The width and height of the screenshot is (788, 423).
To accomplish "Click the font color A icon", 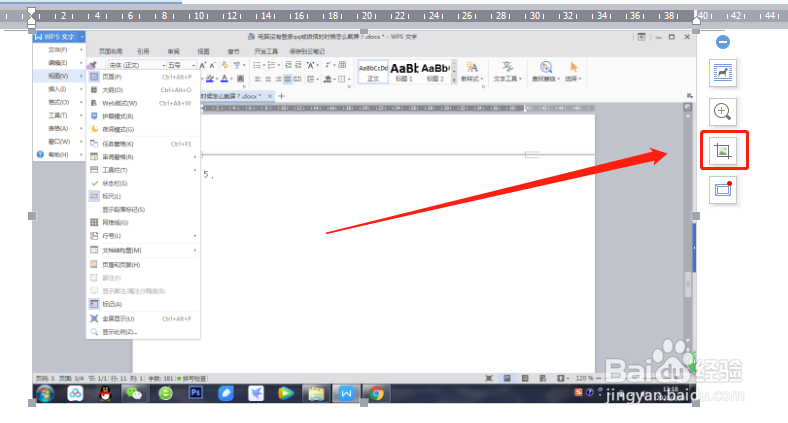I will click(224, 78).
